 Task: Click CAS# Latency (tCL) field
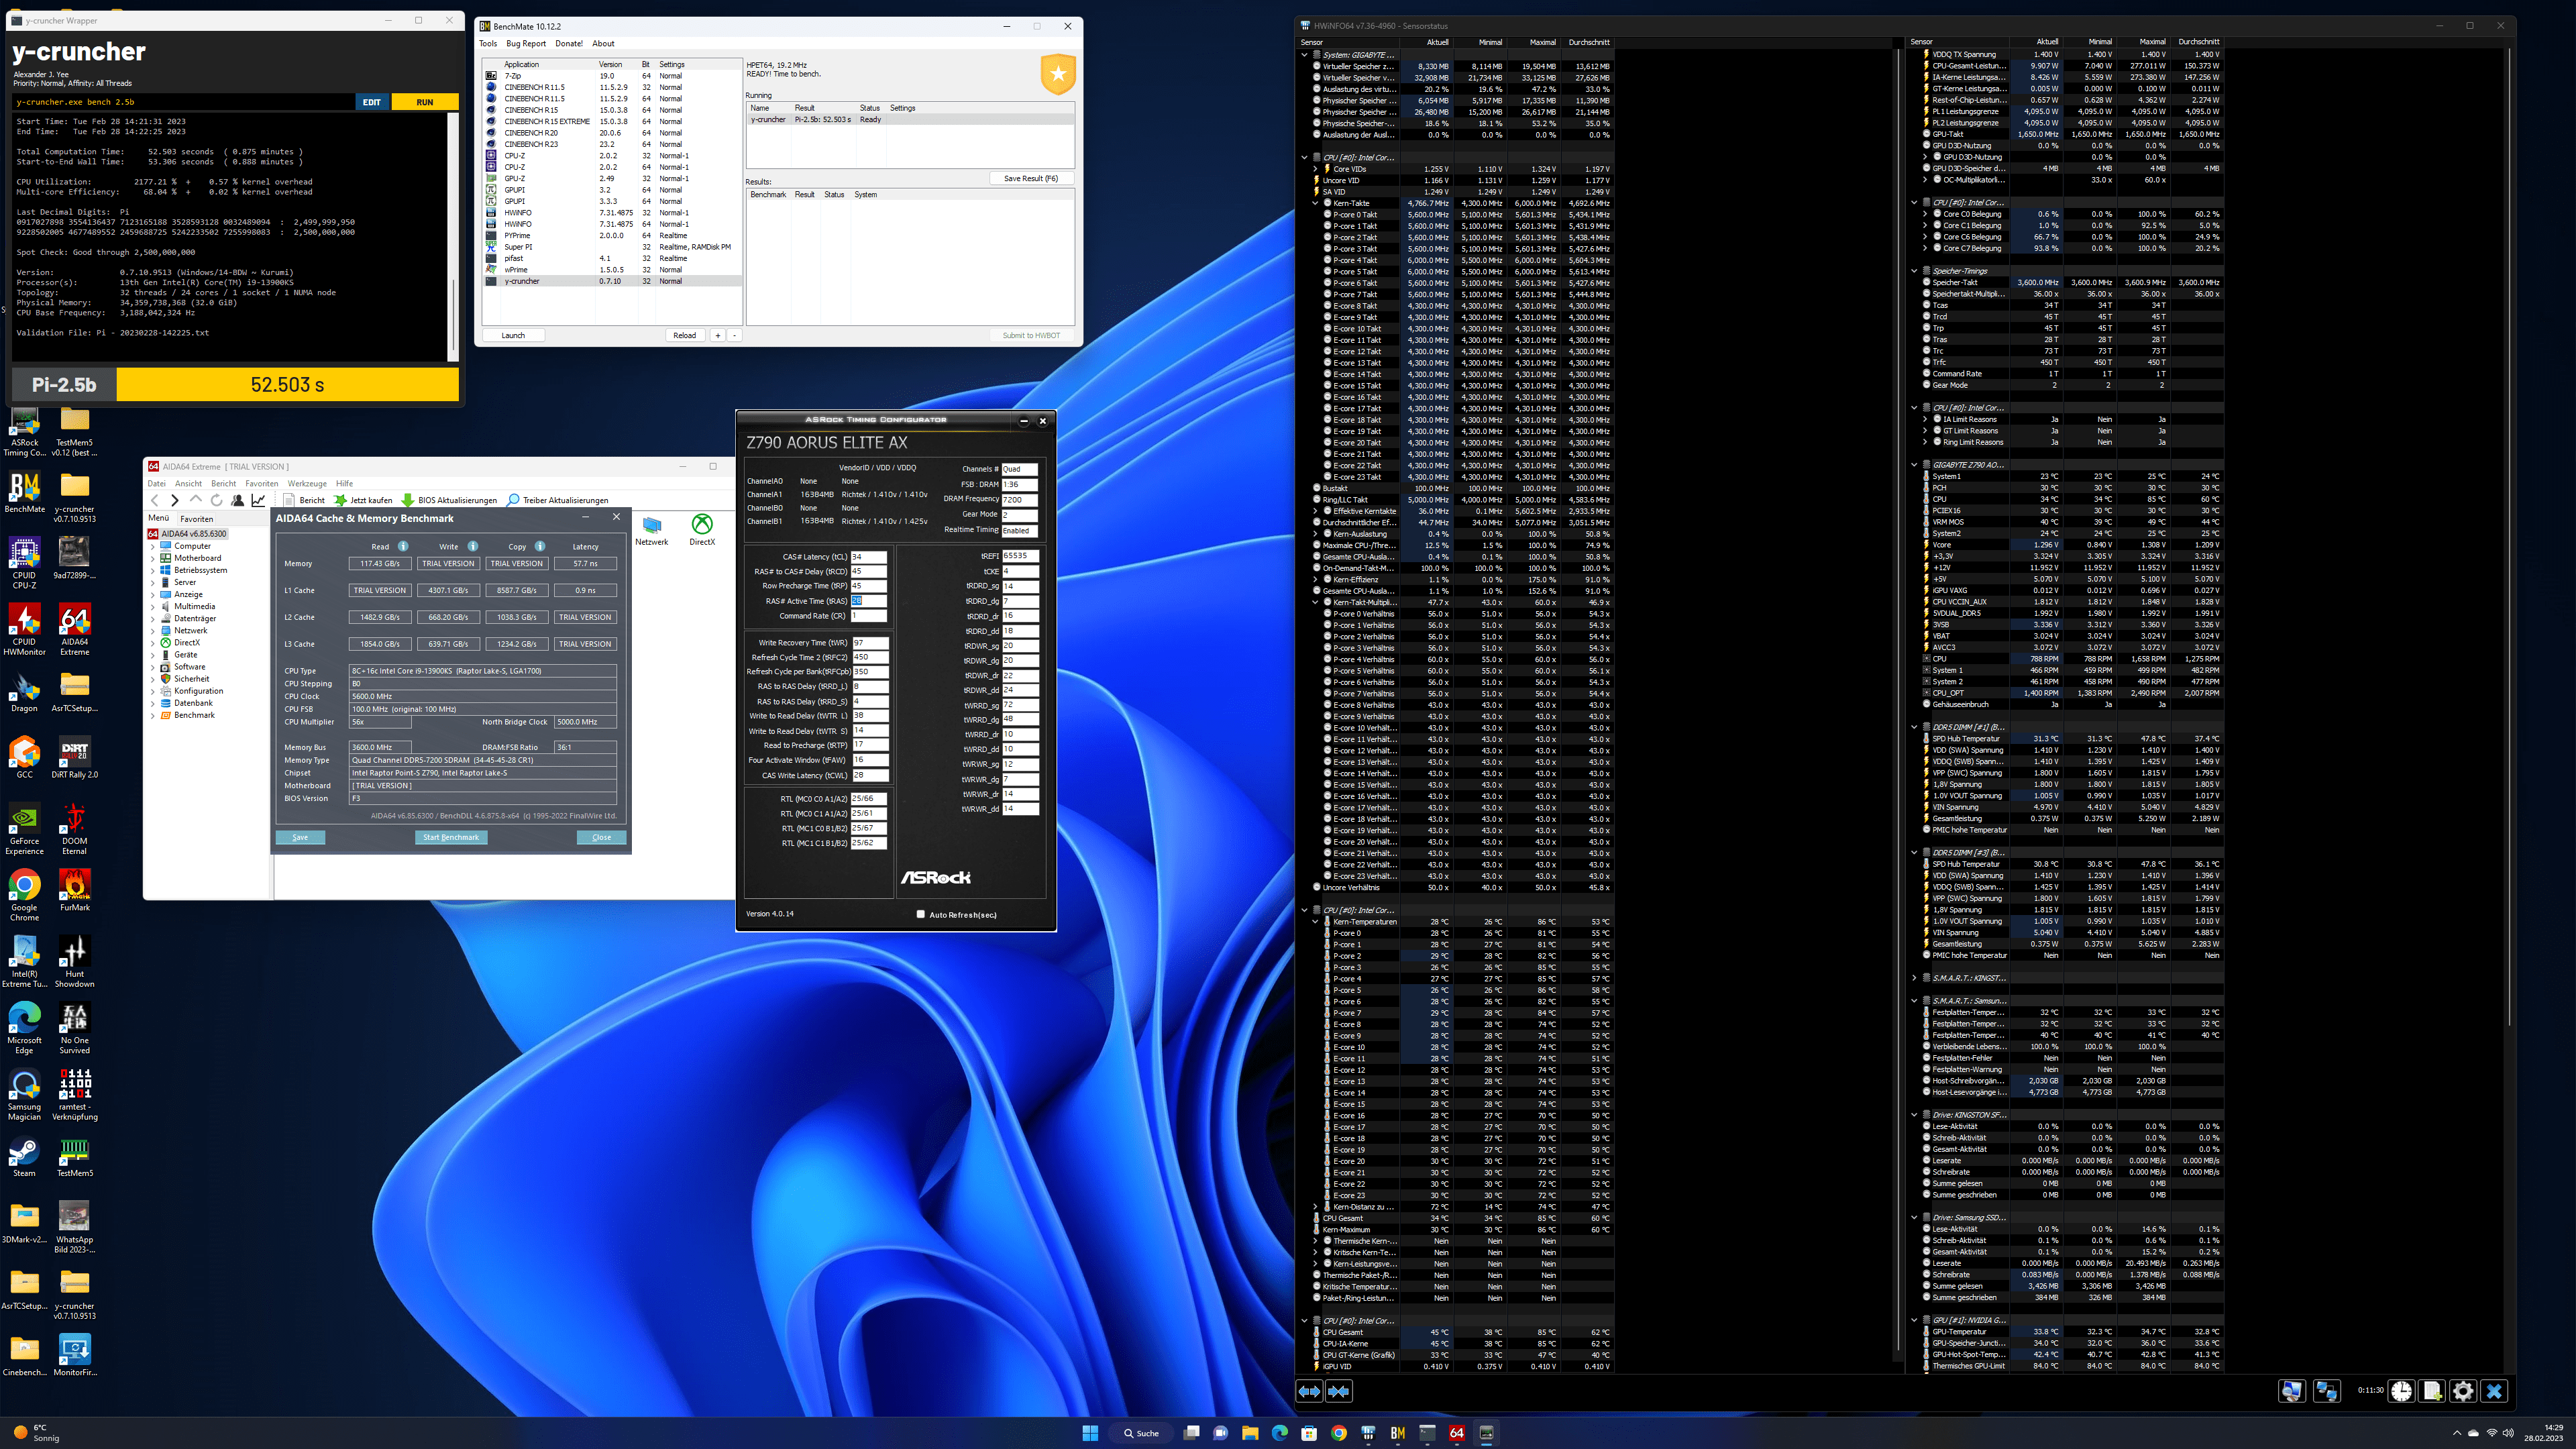(868, 557)
